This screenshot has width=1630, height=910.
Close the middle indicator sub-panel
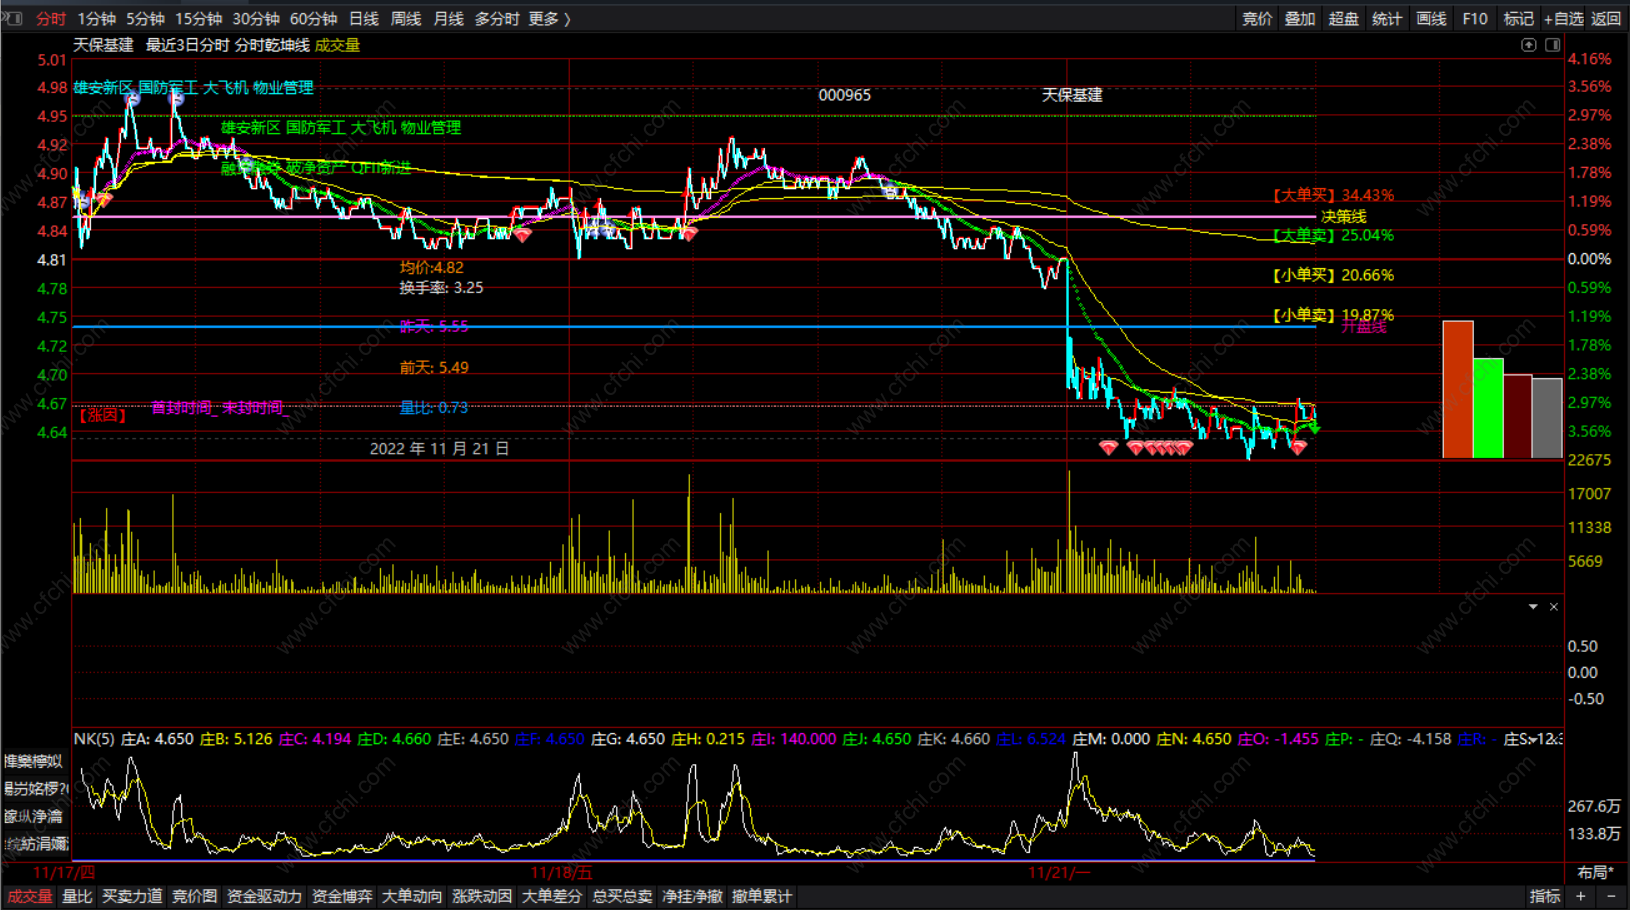coord(1554,607)
